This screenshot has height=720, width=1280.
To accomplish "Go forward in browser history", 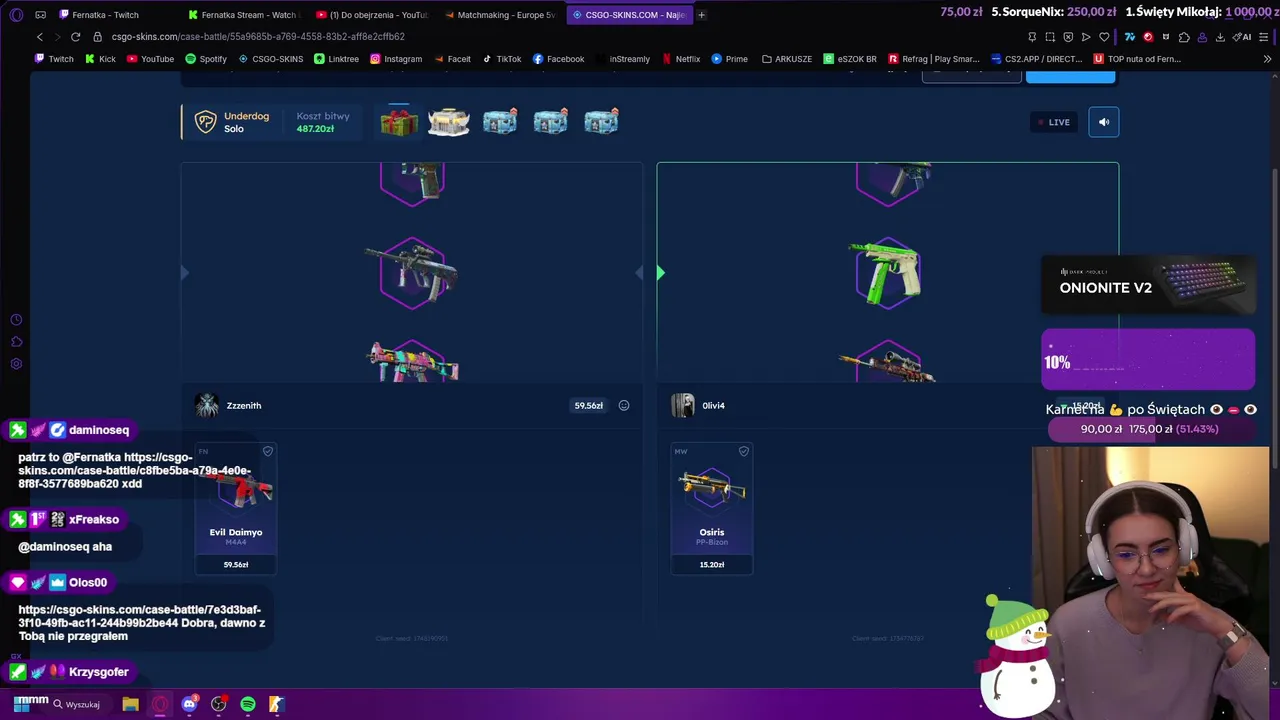I will [57, 37].
